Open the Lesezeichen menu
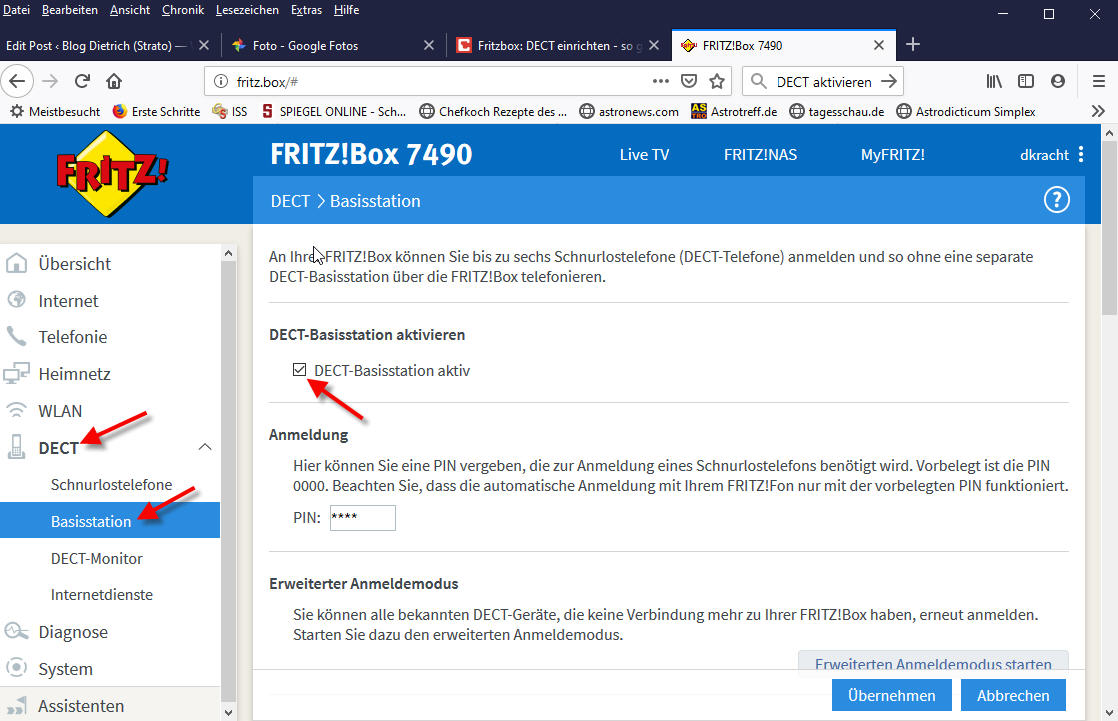Viewport: 1118px width, 721px height. 247,10
